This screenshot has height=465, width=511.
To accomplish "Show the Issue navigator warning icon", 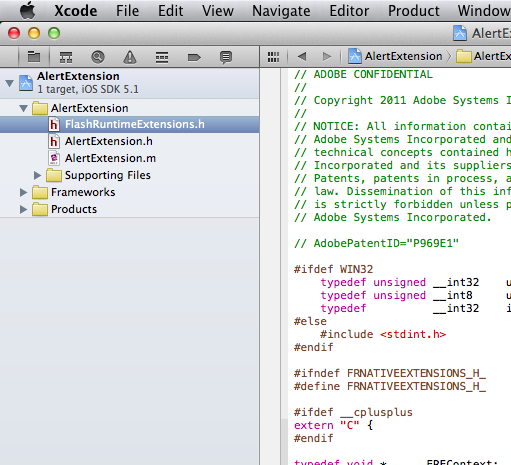I will [x=130, y=57].
